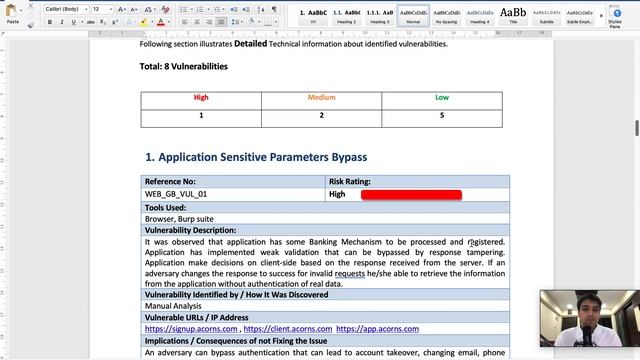Open the font color dropdown arrow
The image size is (640, 360).
tap(169, 22)
